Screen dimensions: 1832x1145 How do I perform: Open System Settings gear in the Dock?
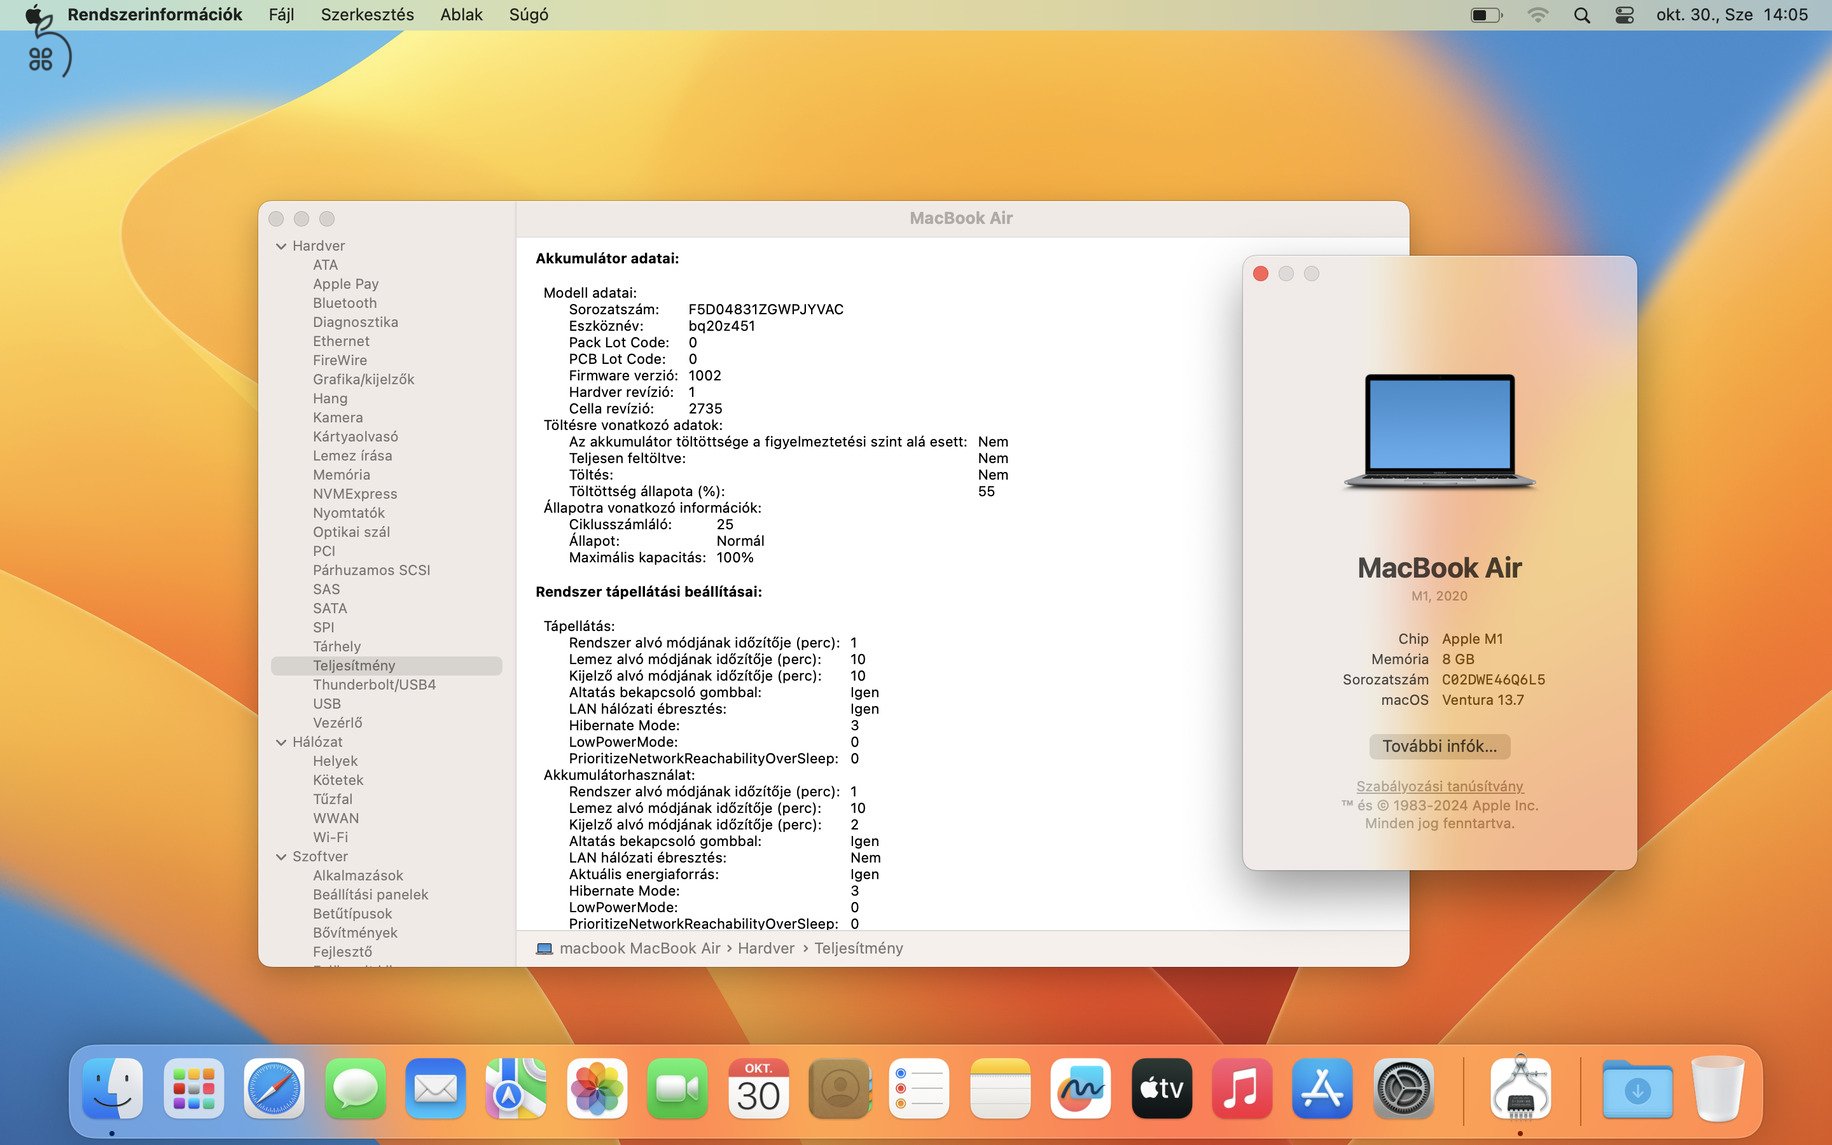[1404, 1088]
